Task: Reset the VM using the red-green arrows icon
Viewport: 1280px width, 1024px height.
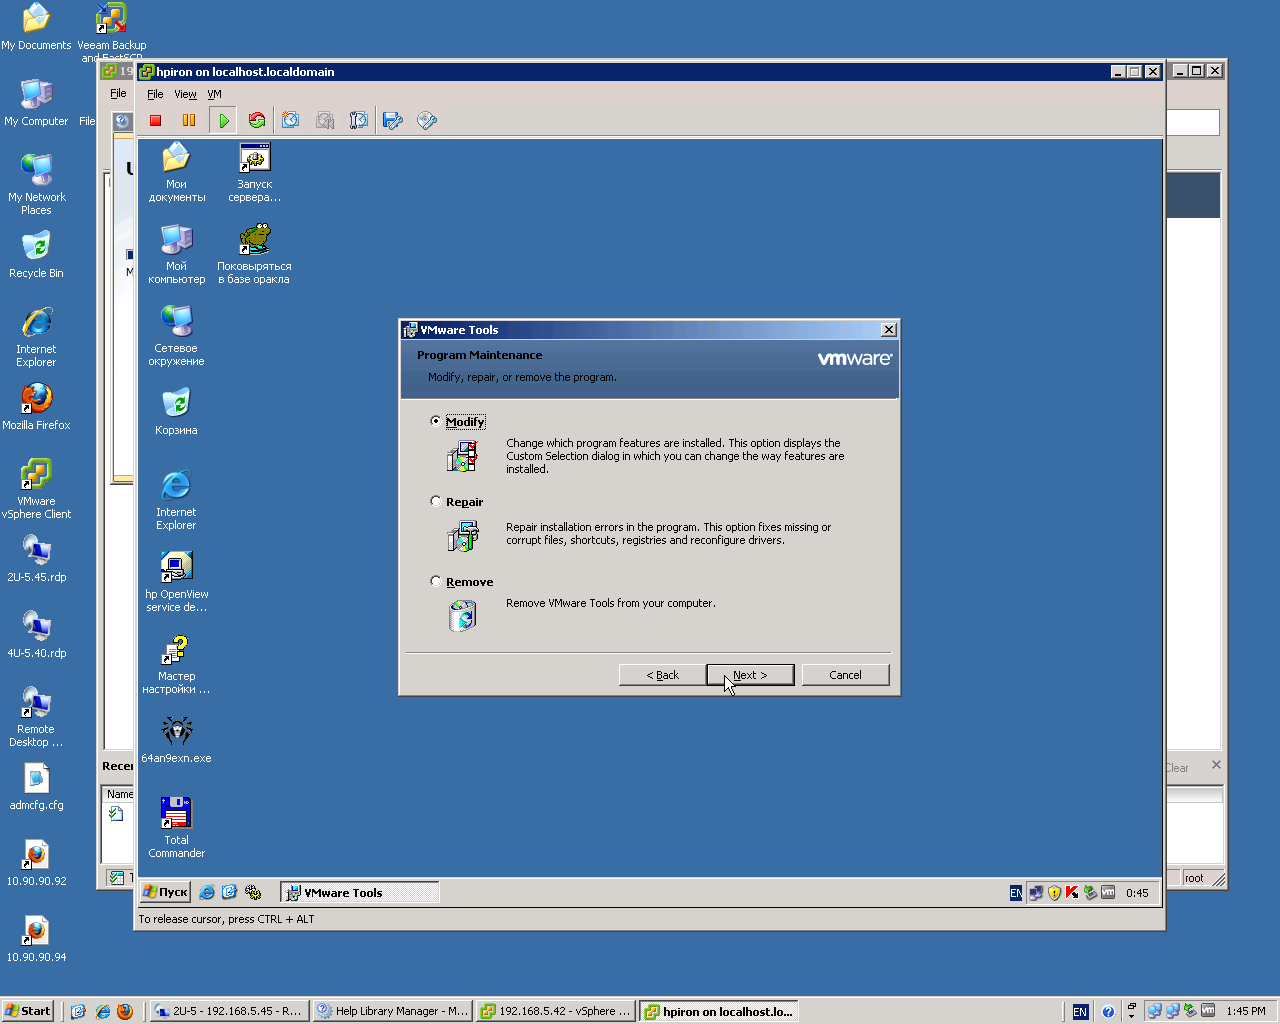Action: click(257, 121)
